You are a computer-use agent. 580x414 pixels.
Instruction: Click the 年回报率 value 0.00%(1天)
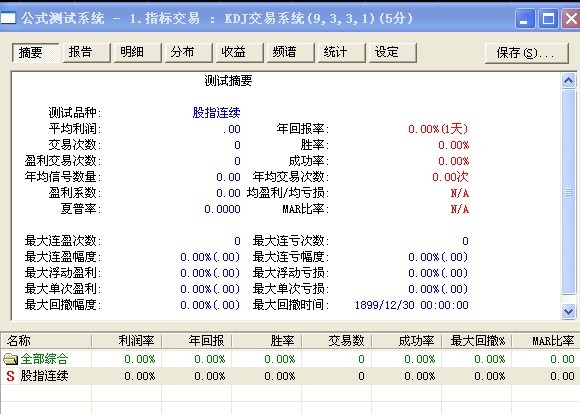438,129
